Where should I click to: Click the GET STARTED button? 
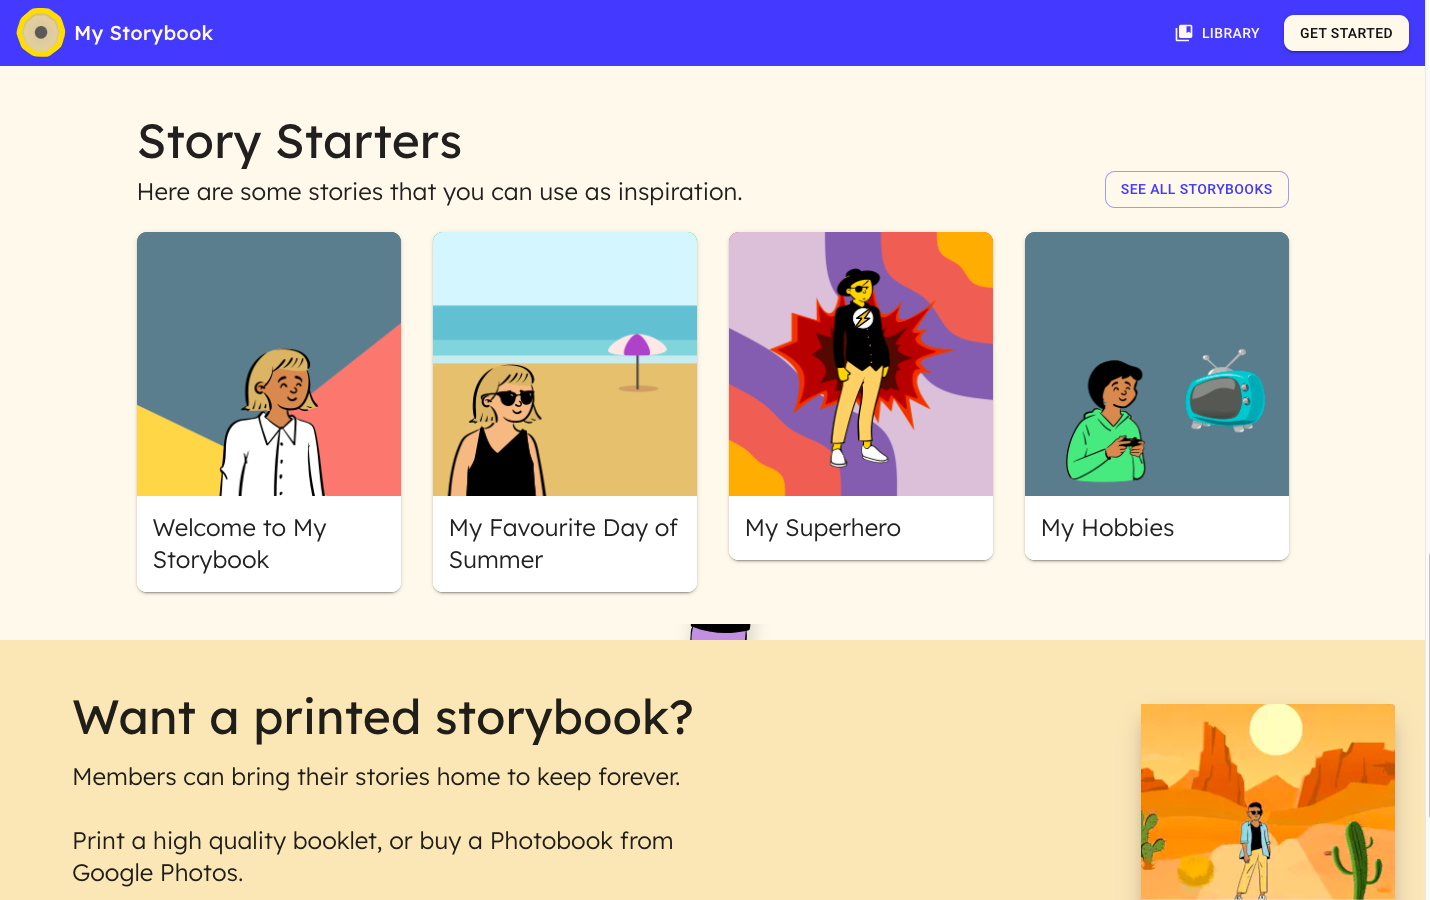1346,32
